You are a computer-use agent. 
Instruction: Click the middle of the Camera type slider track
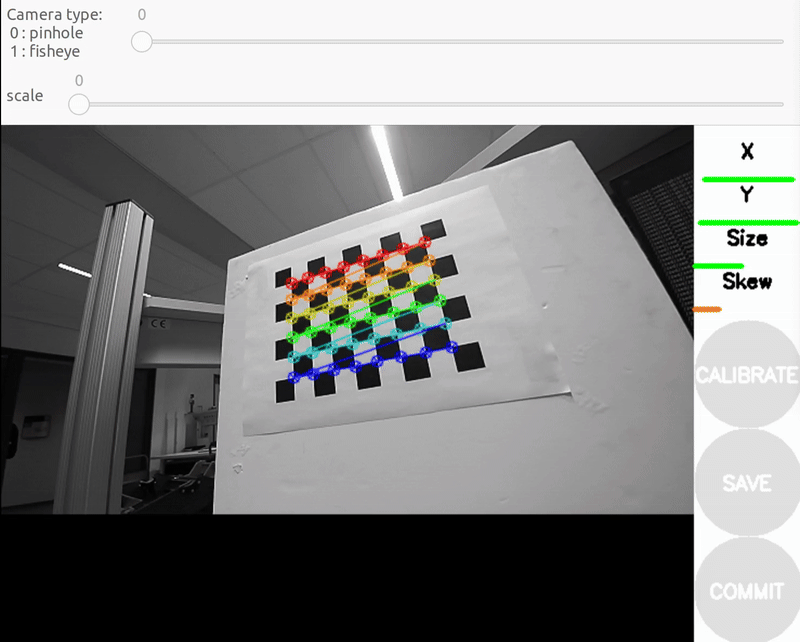click(x=462, y=42)
